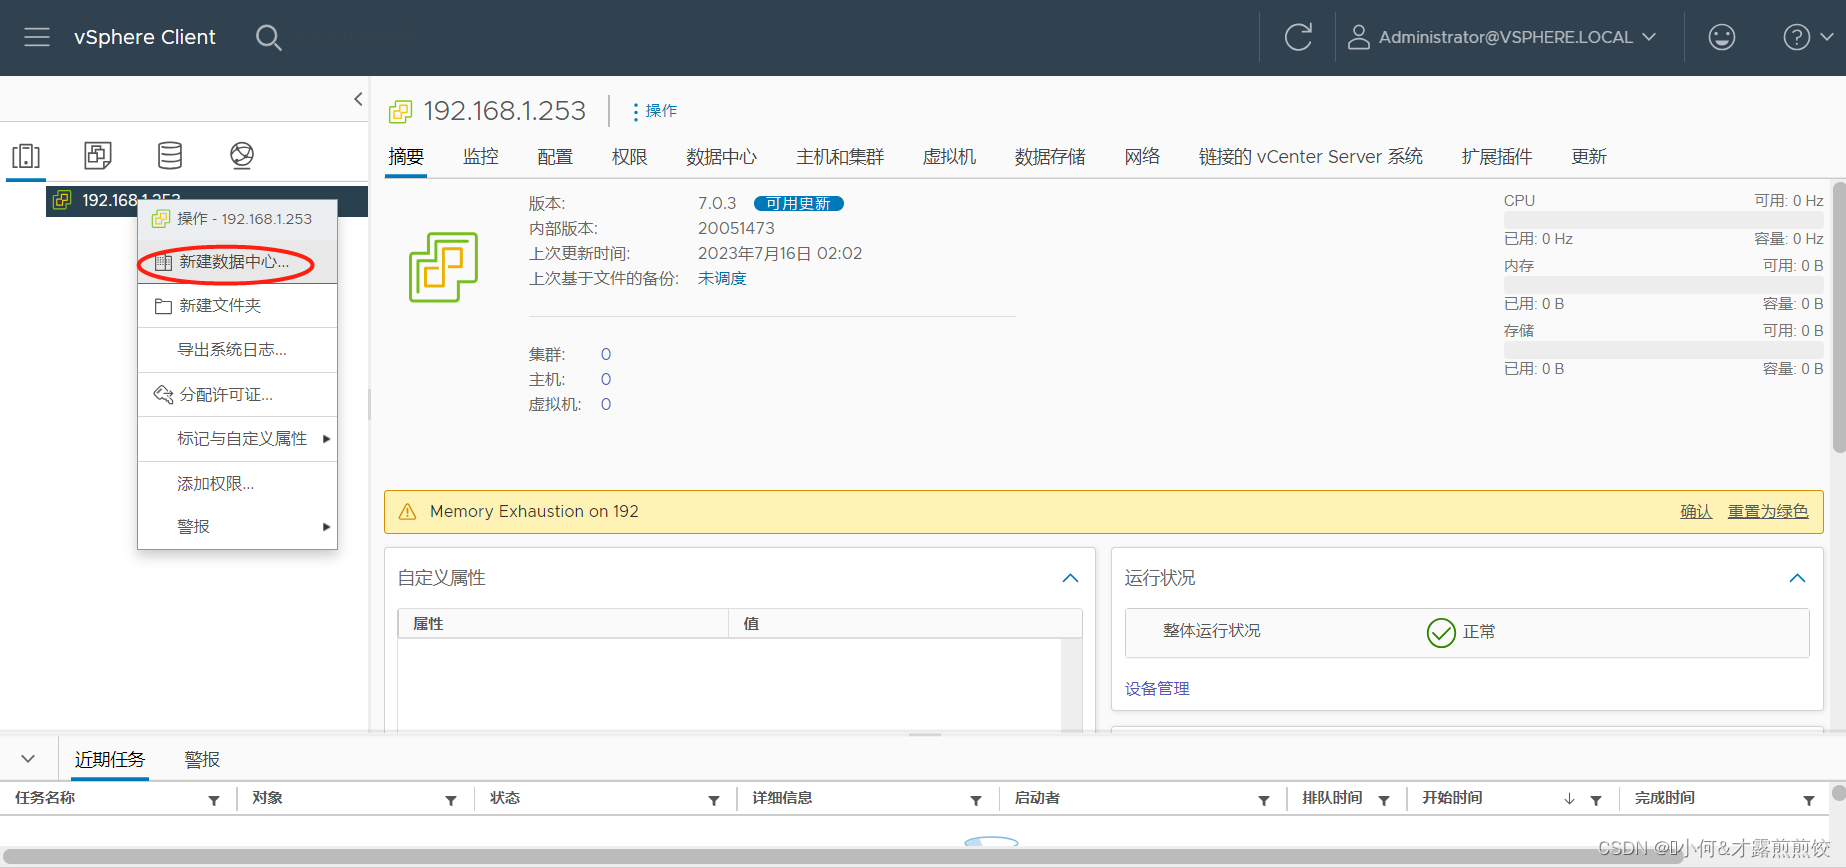The width and height of the screenshot is (1846, 868).
Task: Open the help question mark menu
Action: (1807, 37)
